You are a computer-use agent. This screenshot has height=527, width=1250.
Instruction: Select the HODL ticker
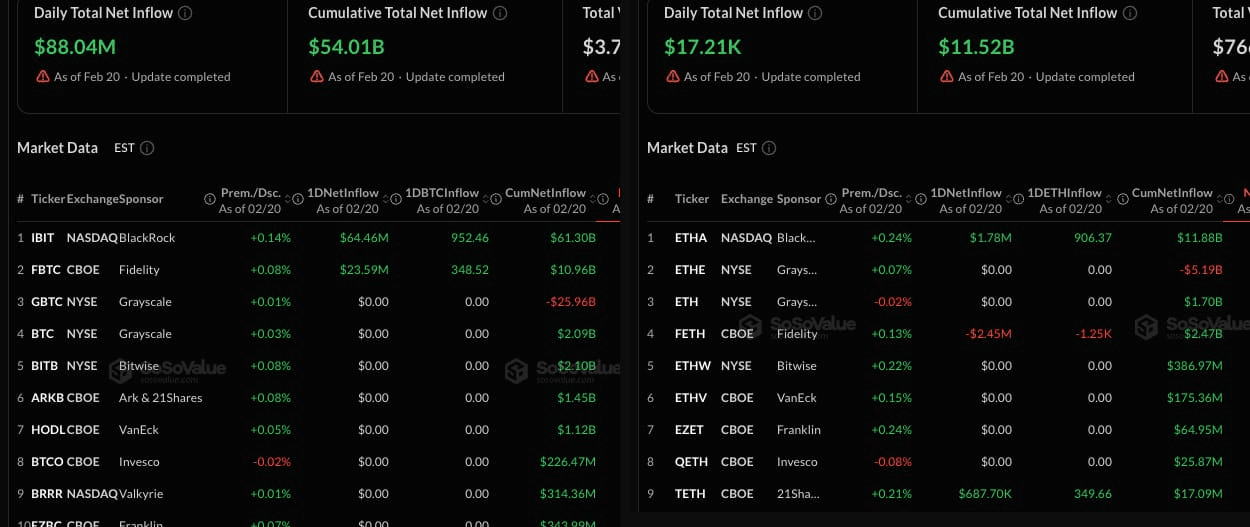tap(48, 430)
